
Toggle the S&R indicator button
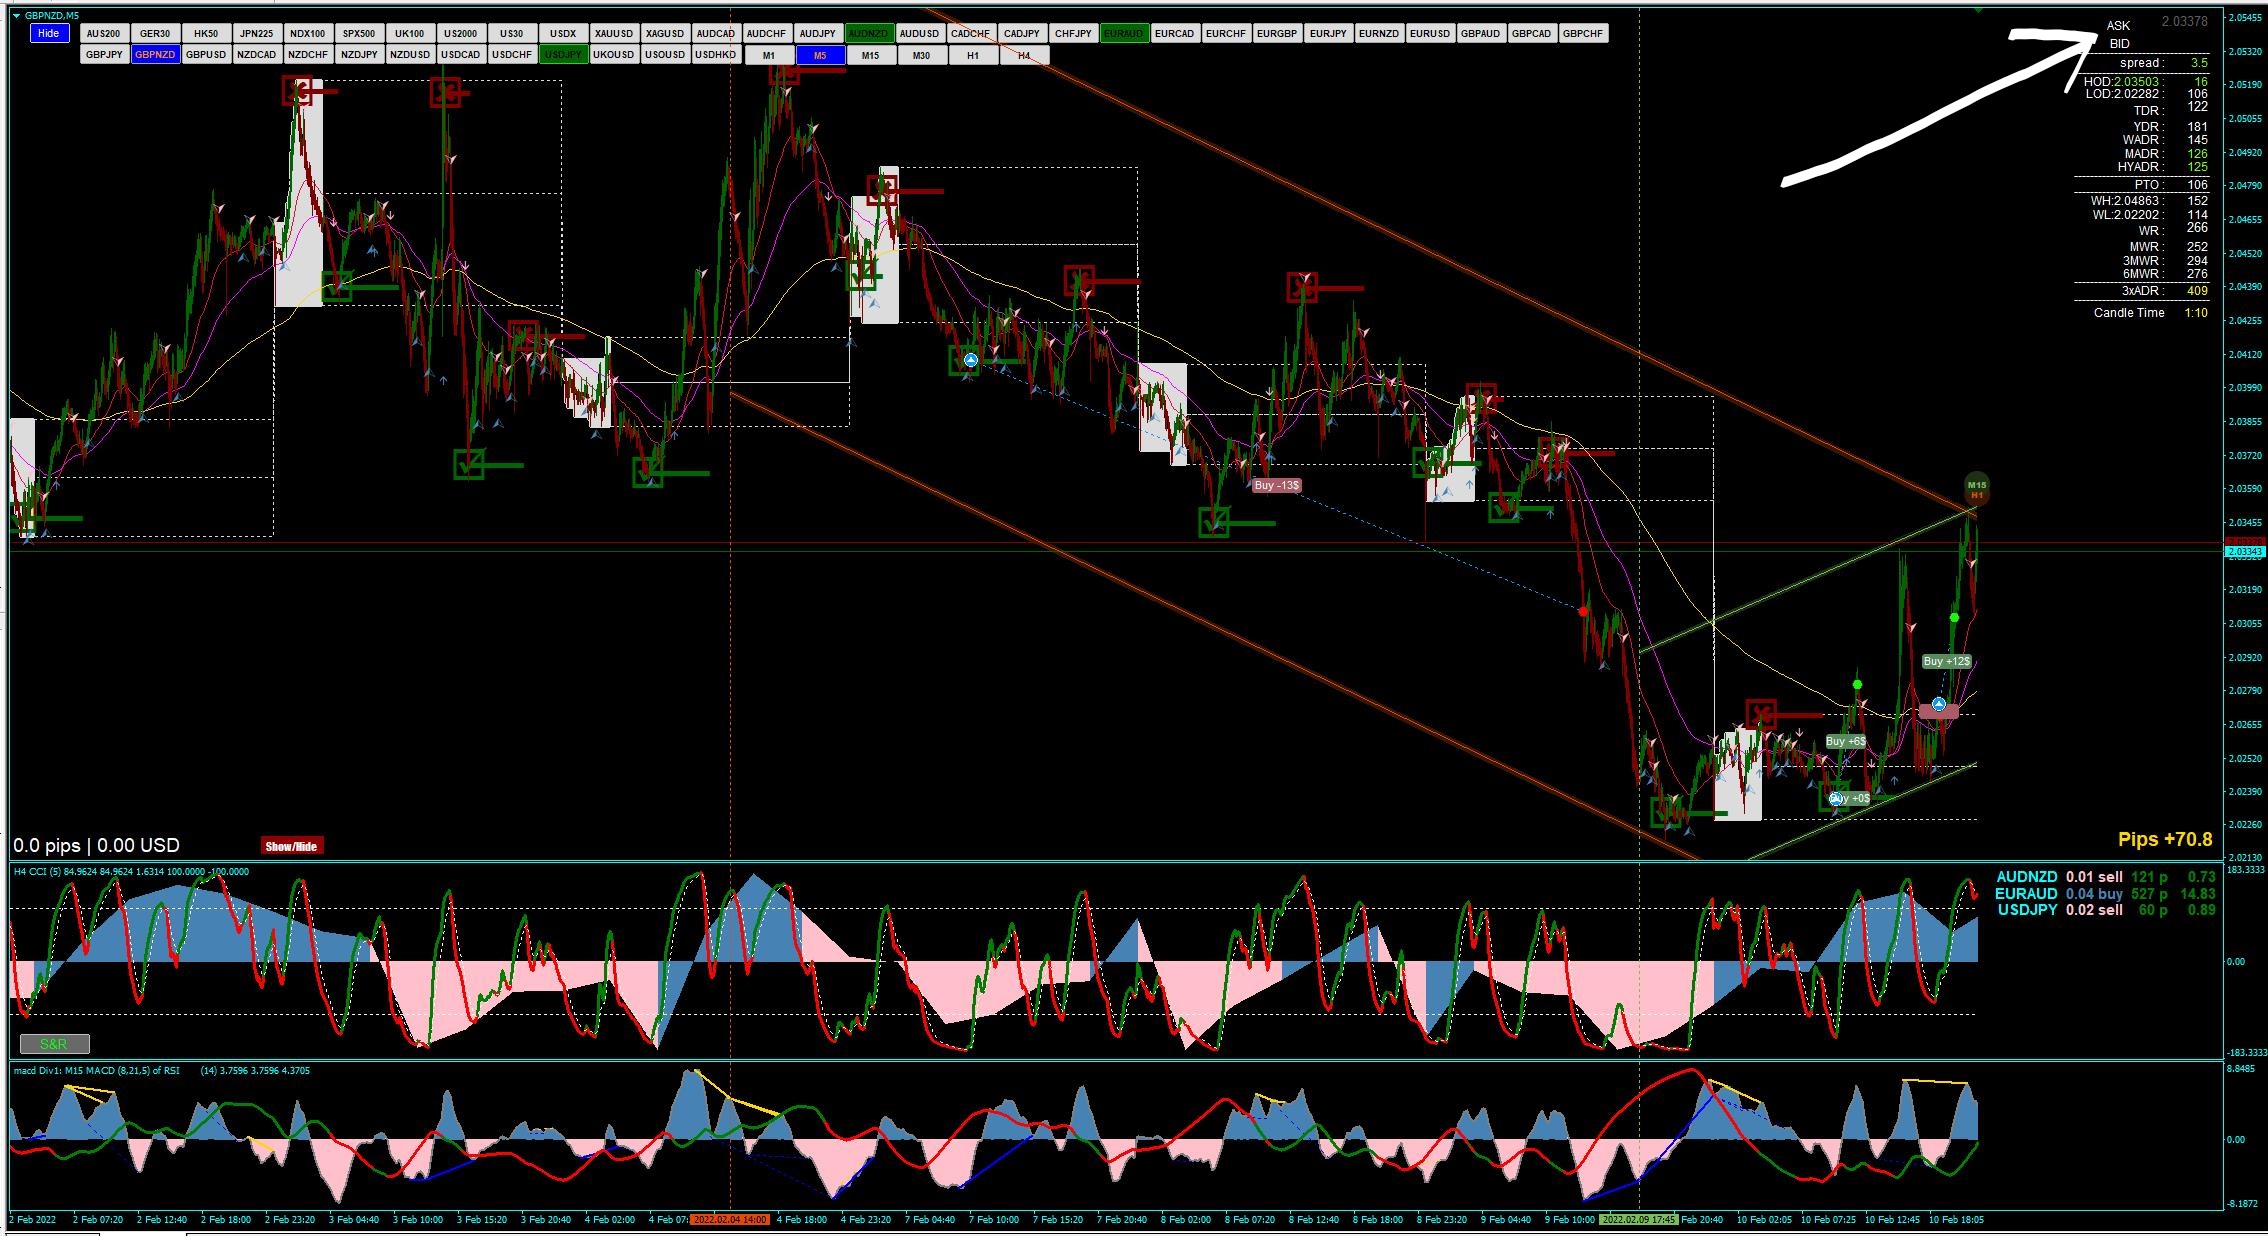(x=54, y=1044)
